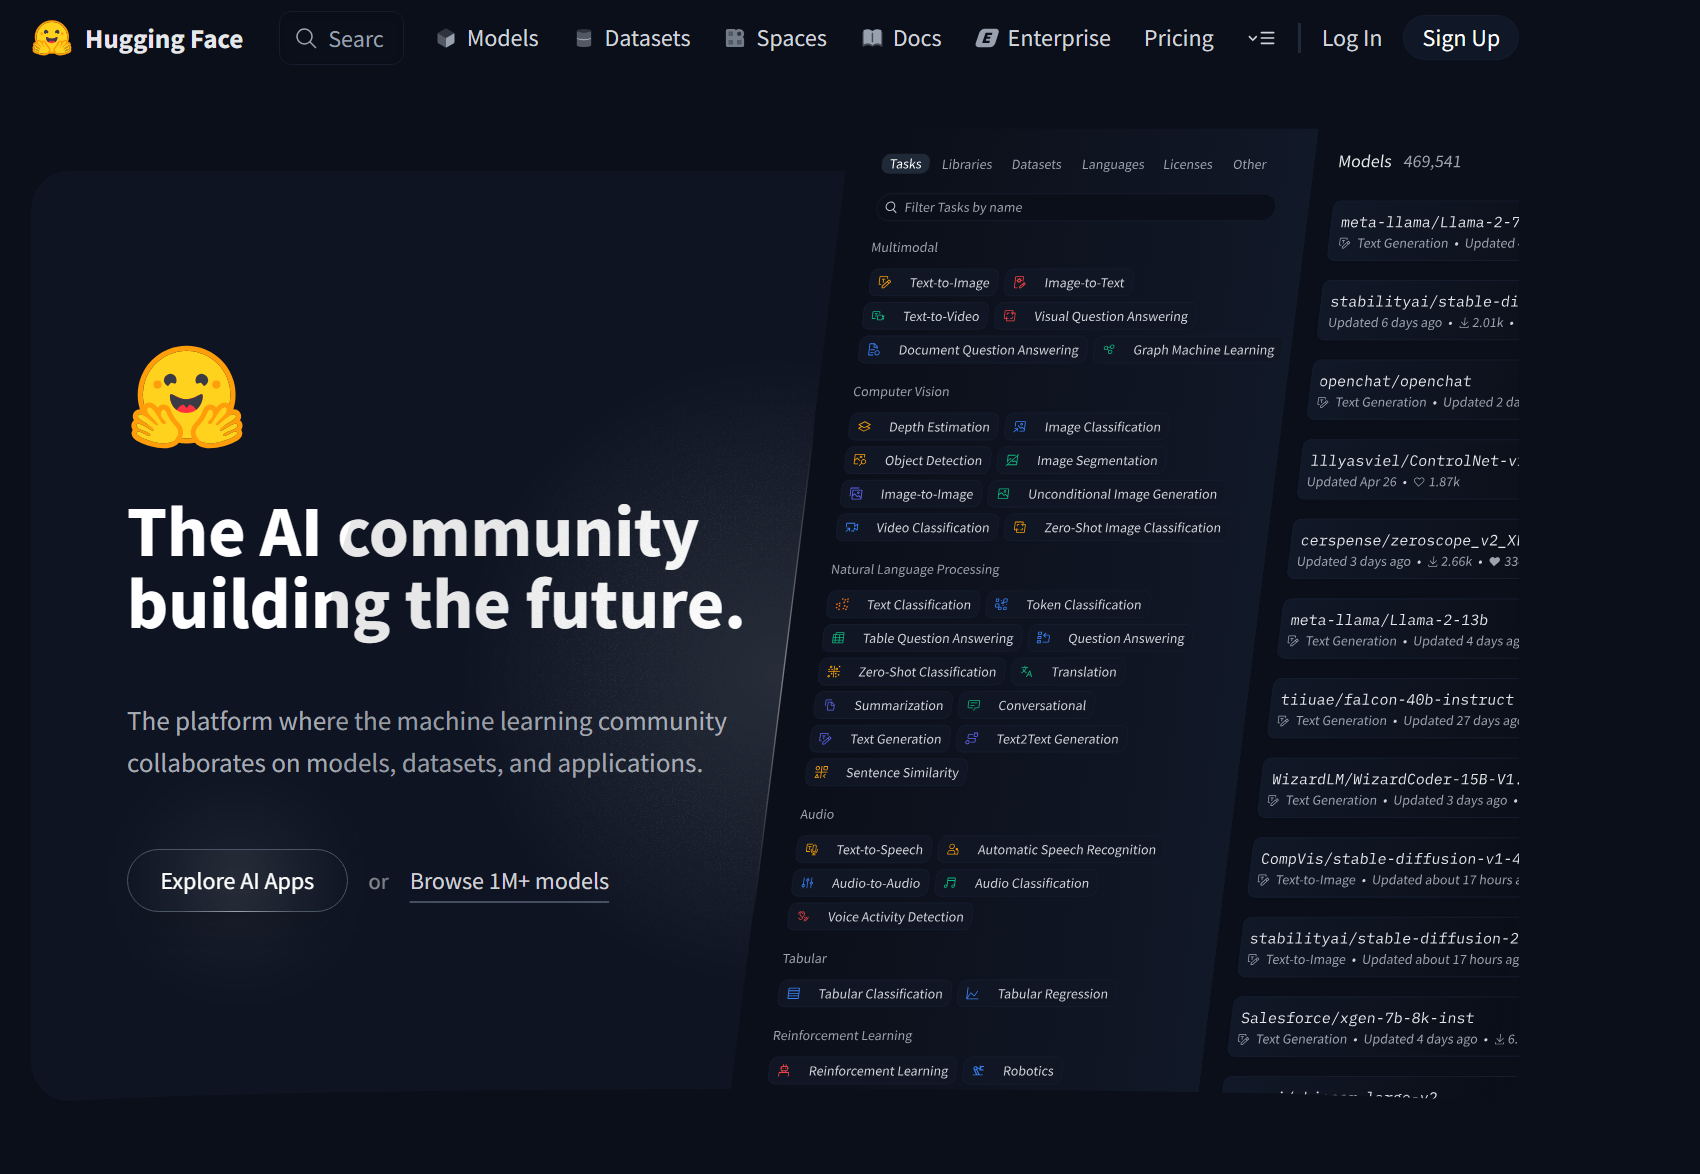Open the openchat/openchat model card

1415,391
